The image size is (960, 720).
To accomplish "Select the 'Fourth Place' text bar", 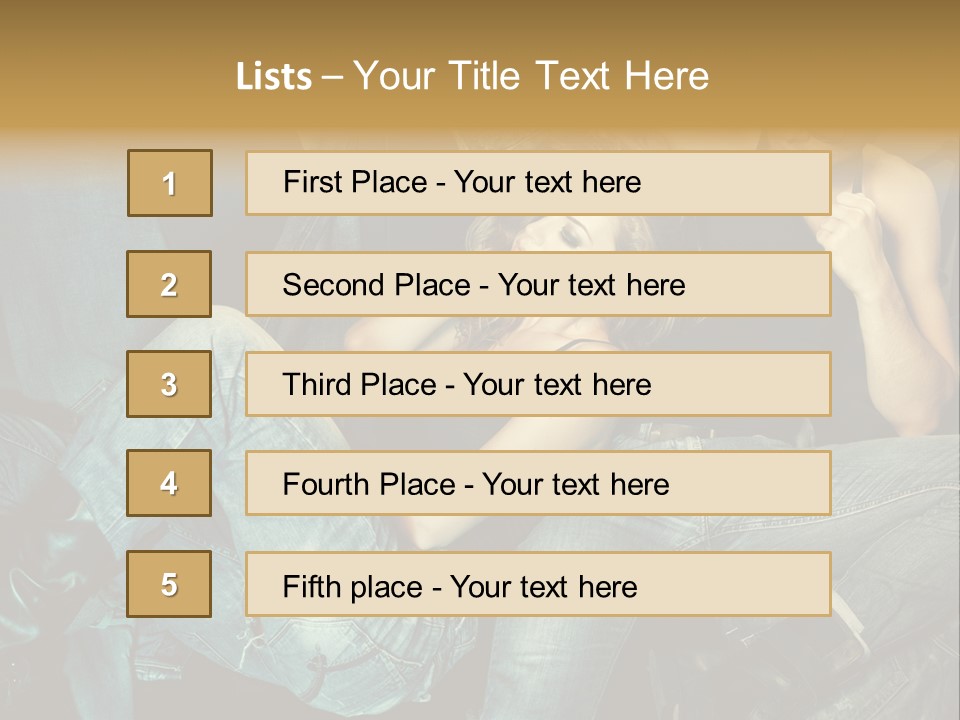I will 538,484.
